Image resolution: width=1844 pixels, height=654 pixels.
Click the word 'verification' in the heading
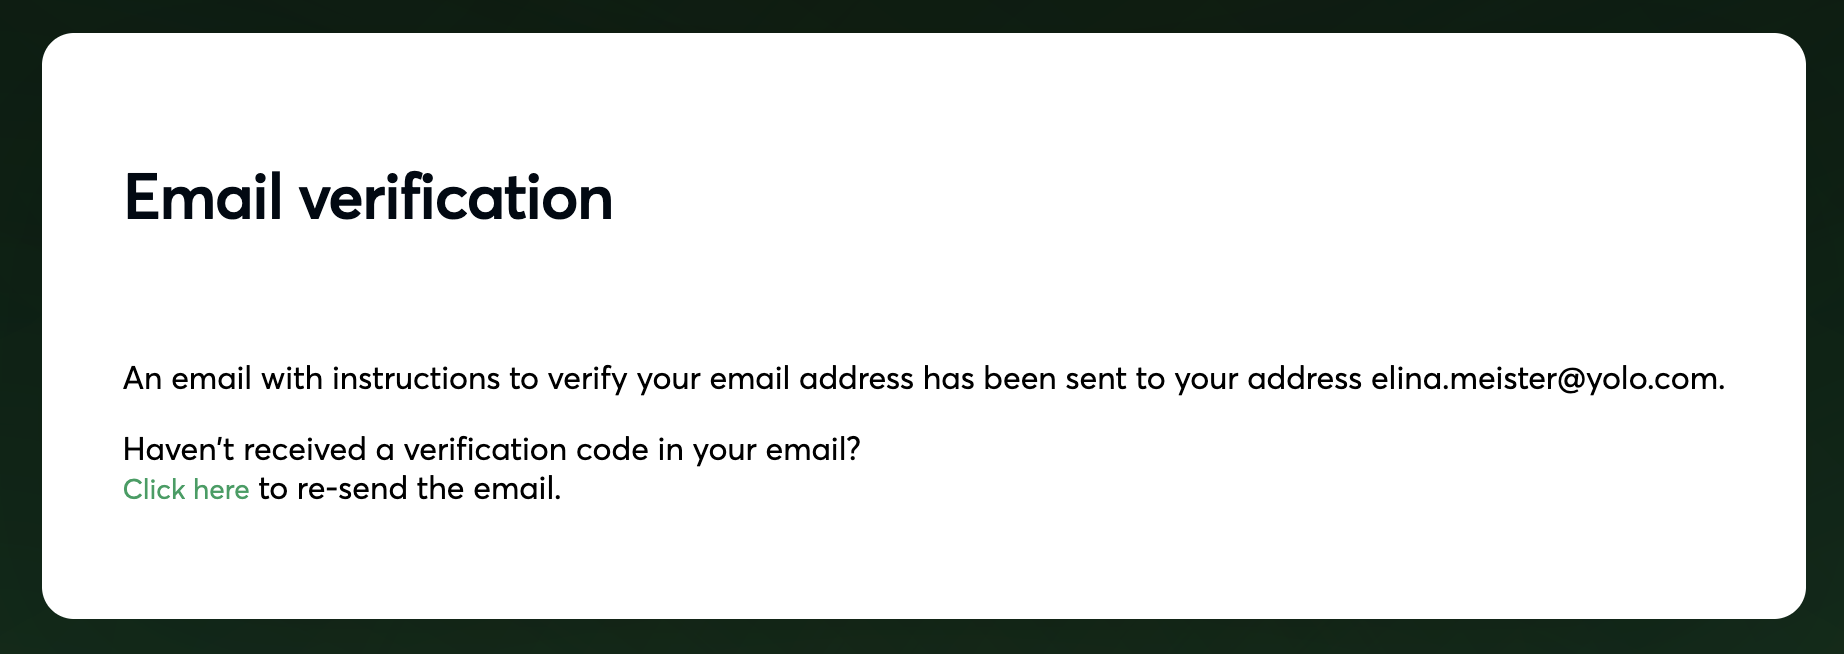coord(456,197)
